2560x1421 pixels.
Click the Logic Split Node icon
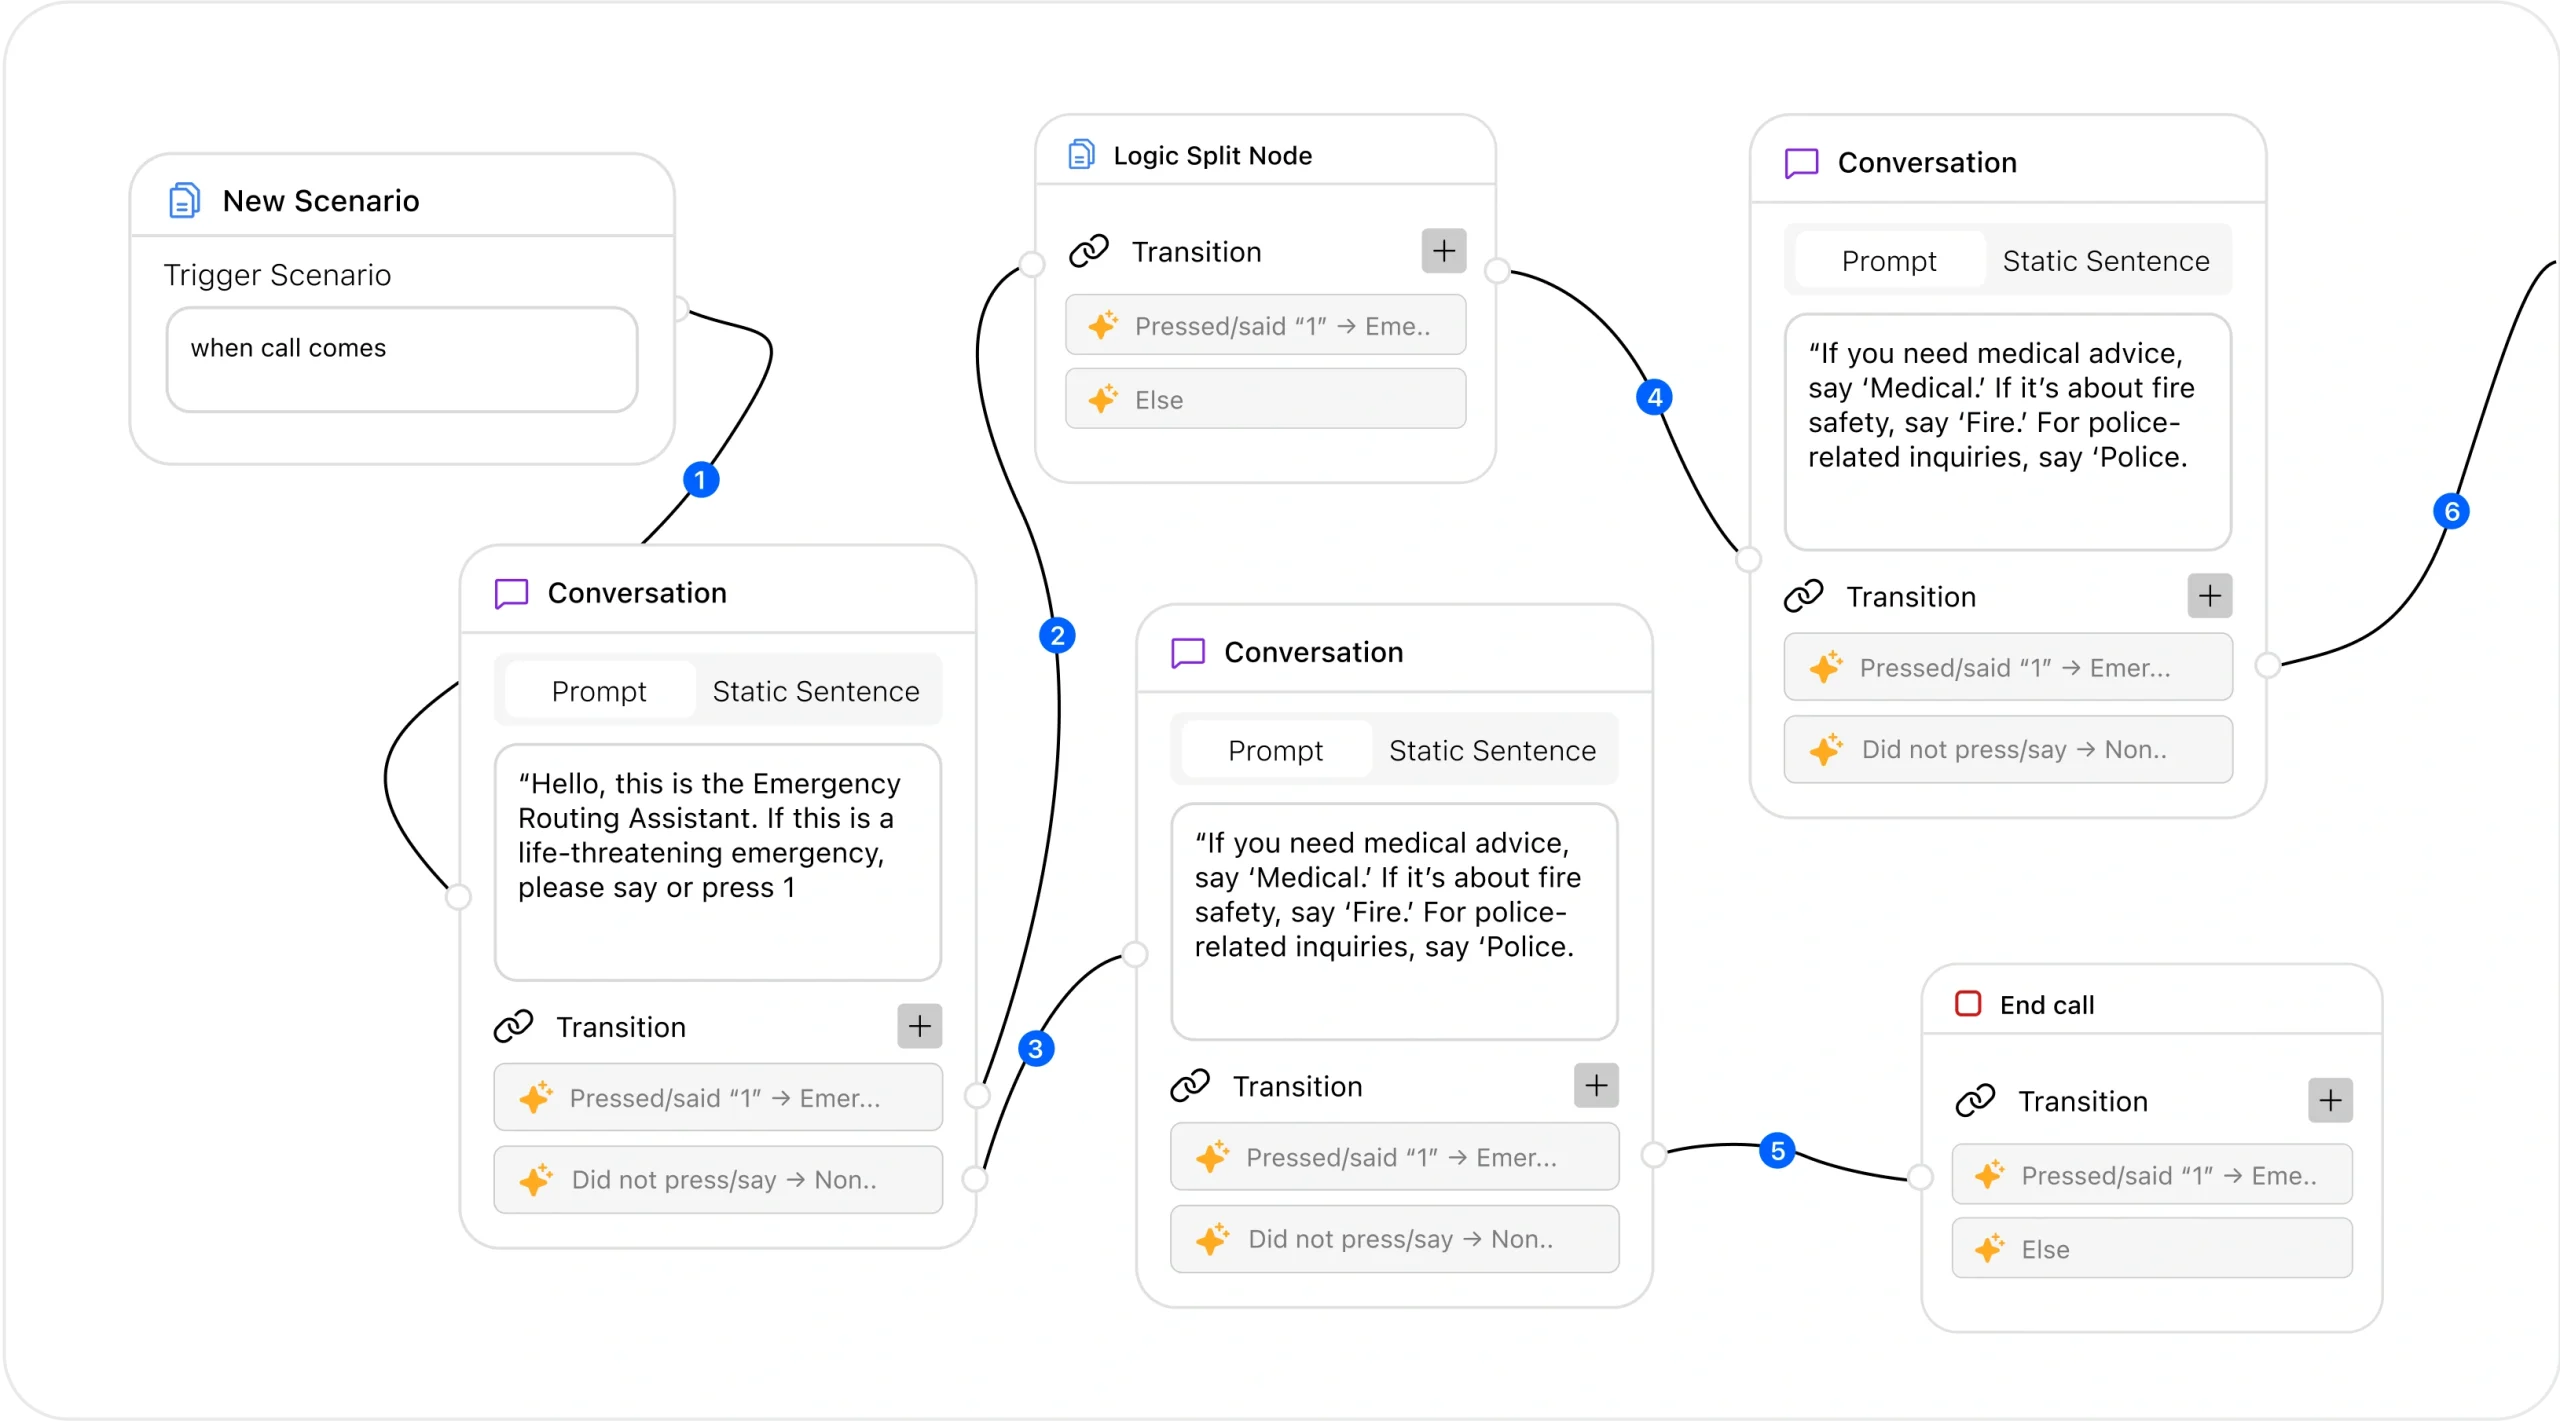(1081, 155)
